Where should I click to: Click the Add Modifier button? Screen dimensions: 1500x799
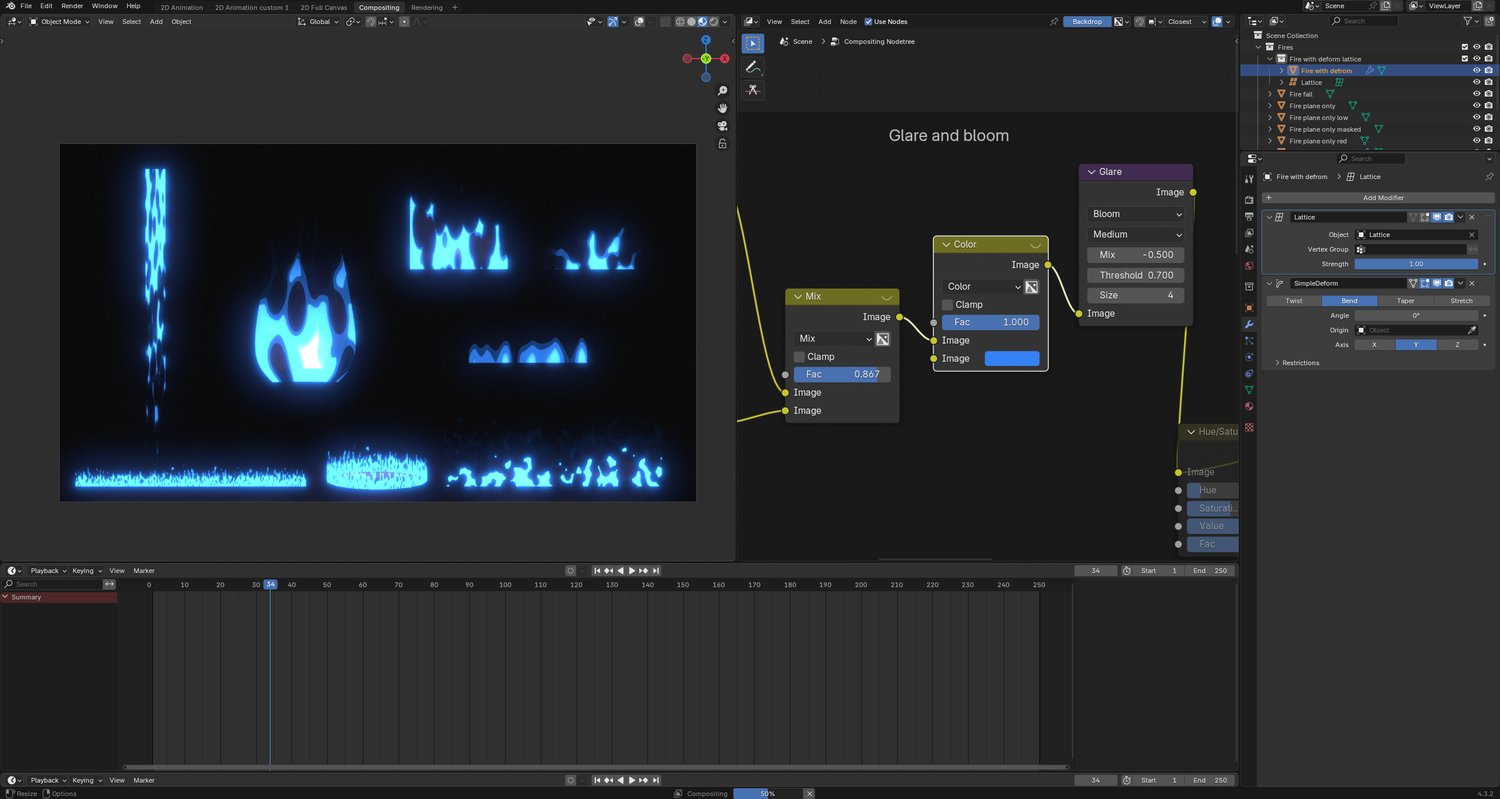(1383, 198)
